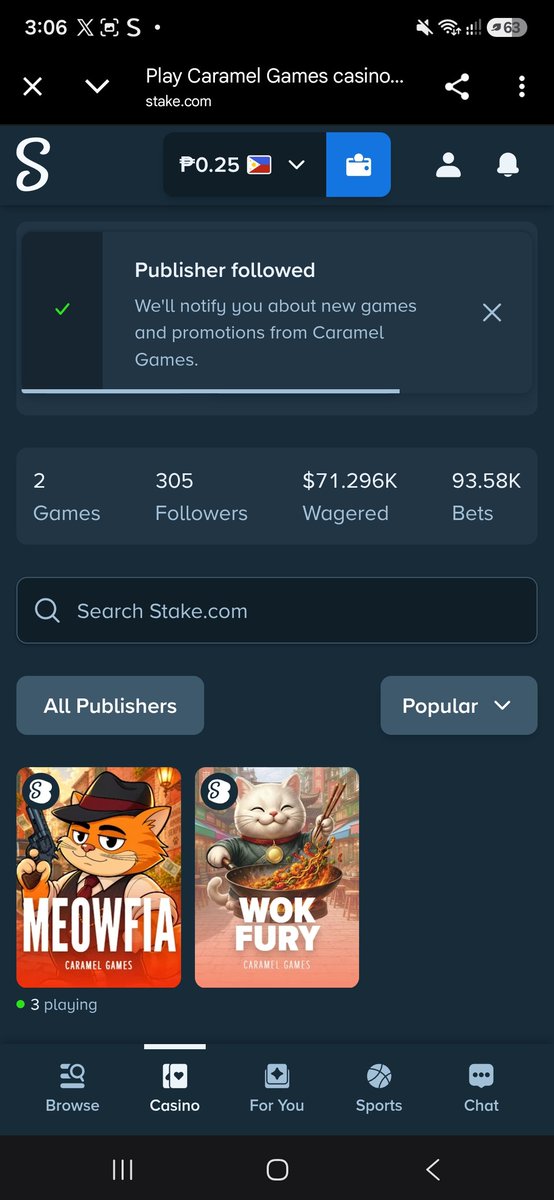Click the All Publishers button
Viewport: 554px width, 1200px height.
[110, 706]
